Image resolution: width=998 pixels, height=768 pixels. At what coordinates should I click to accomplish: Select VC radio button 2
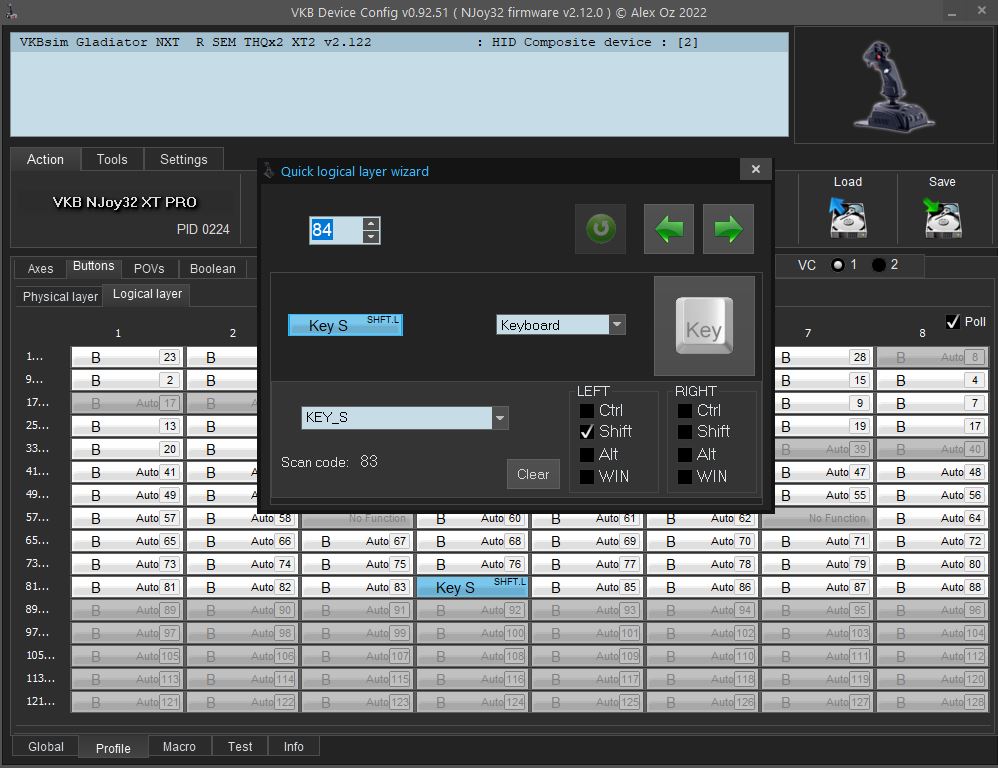coord(878,265)
